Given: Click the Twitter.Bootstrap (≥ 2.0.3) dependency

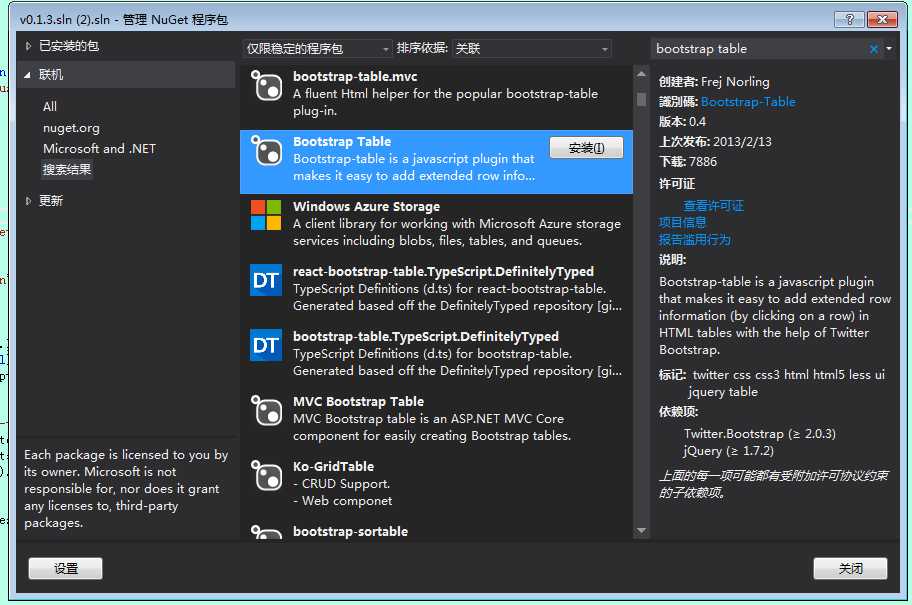Looking at the screenshot, I should (760, 434).
